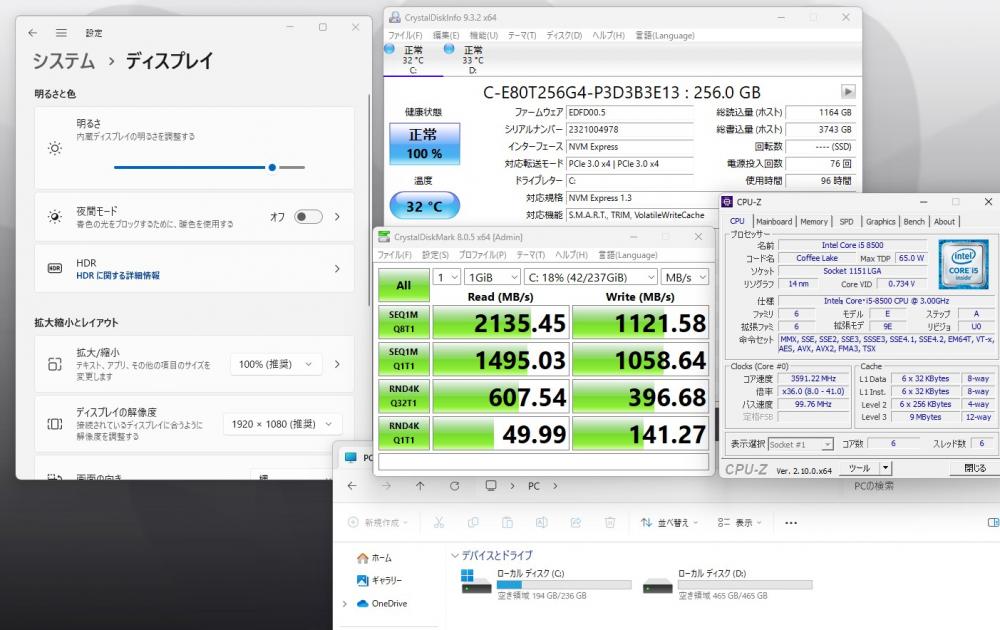1000x630 pixels.
Task: Switch to the SPD tab in CPU-Z
Action: (x=846, y=221)
